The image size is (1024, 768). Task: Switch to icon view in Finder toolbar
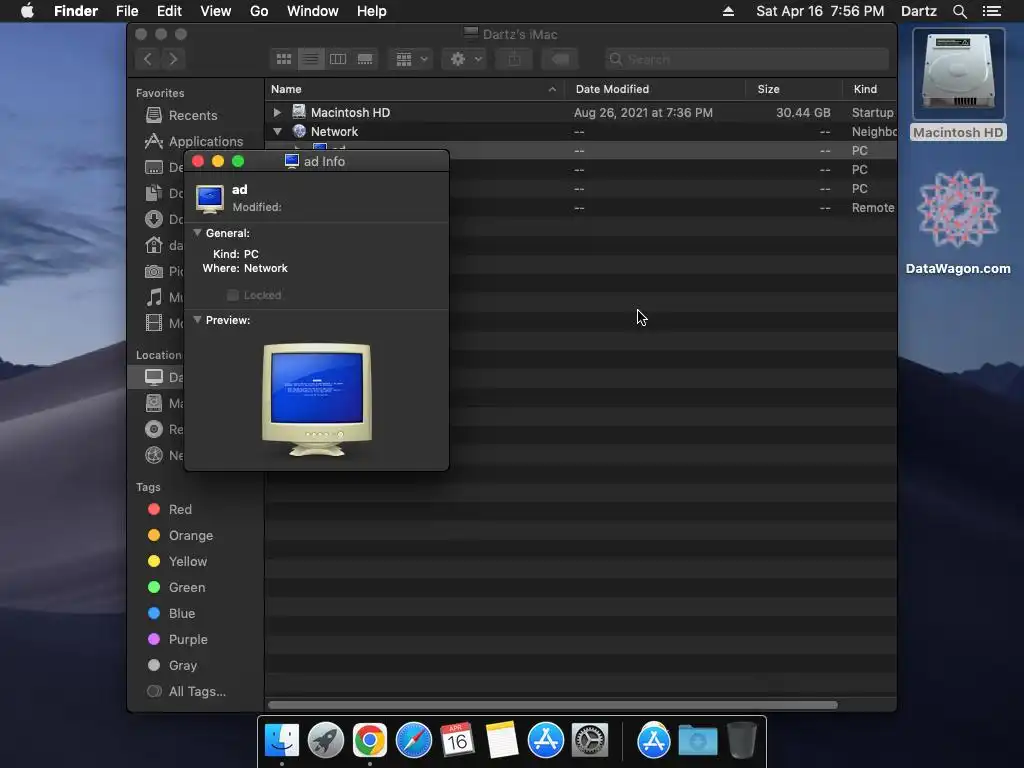click(x=283, y=59)
